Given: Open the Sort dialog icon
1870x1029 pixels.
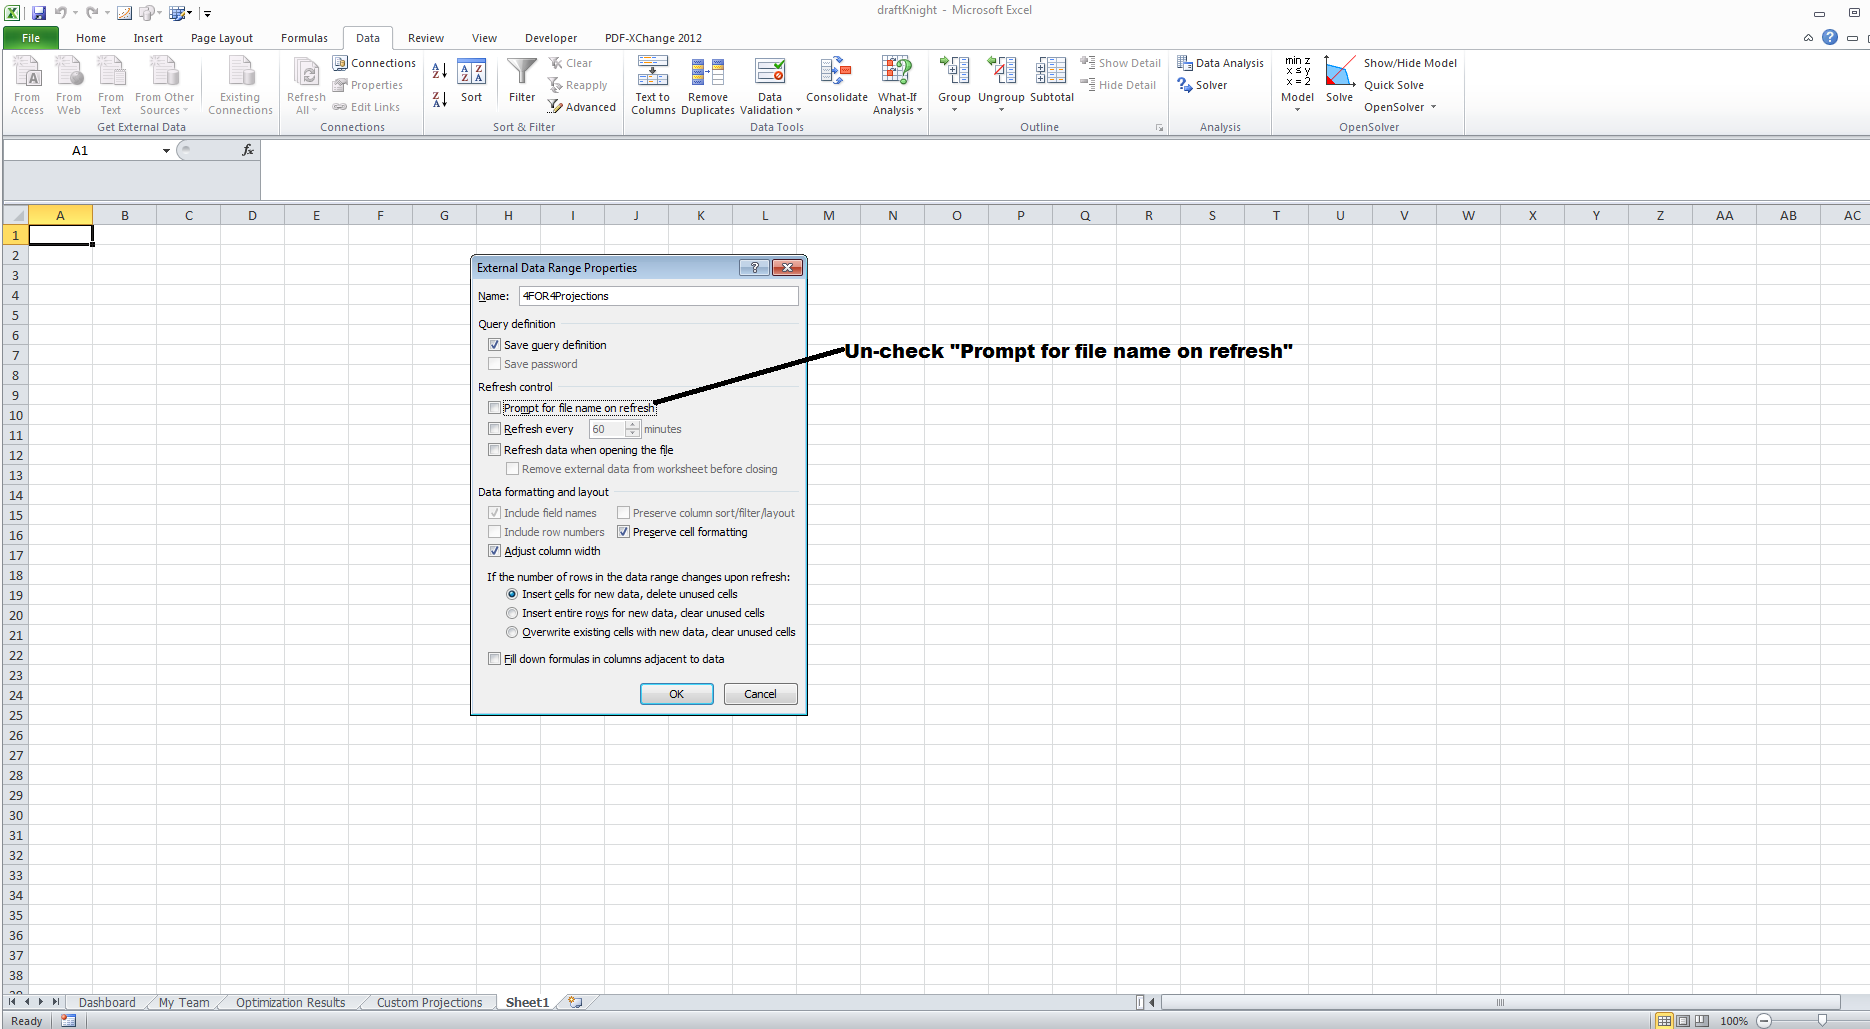Looking at the screenshot, I should click(471, 82).
